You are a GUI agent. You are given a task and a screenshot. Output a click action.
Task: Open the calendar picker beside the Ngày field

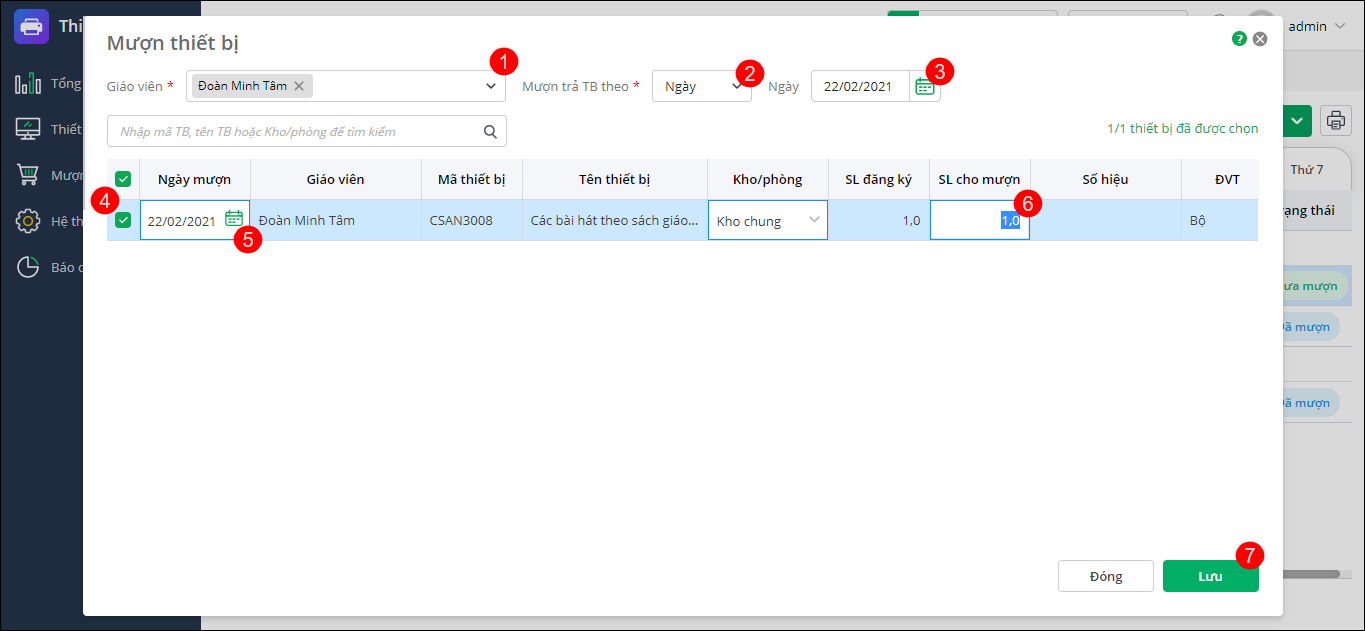tap(925, 87)
